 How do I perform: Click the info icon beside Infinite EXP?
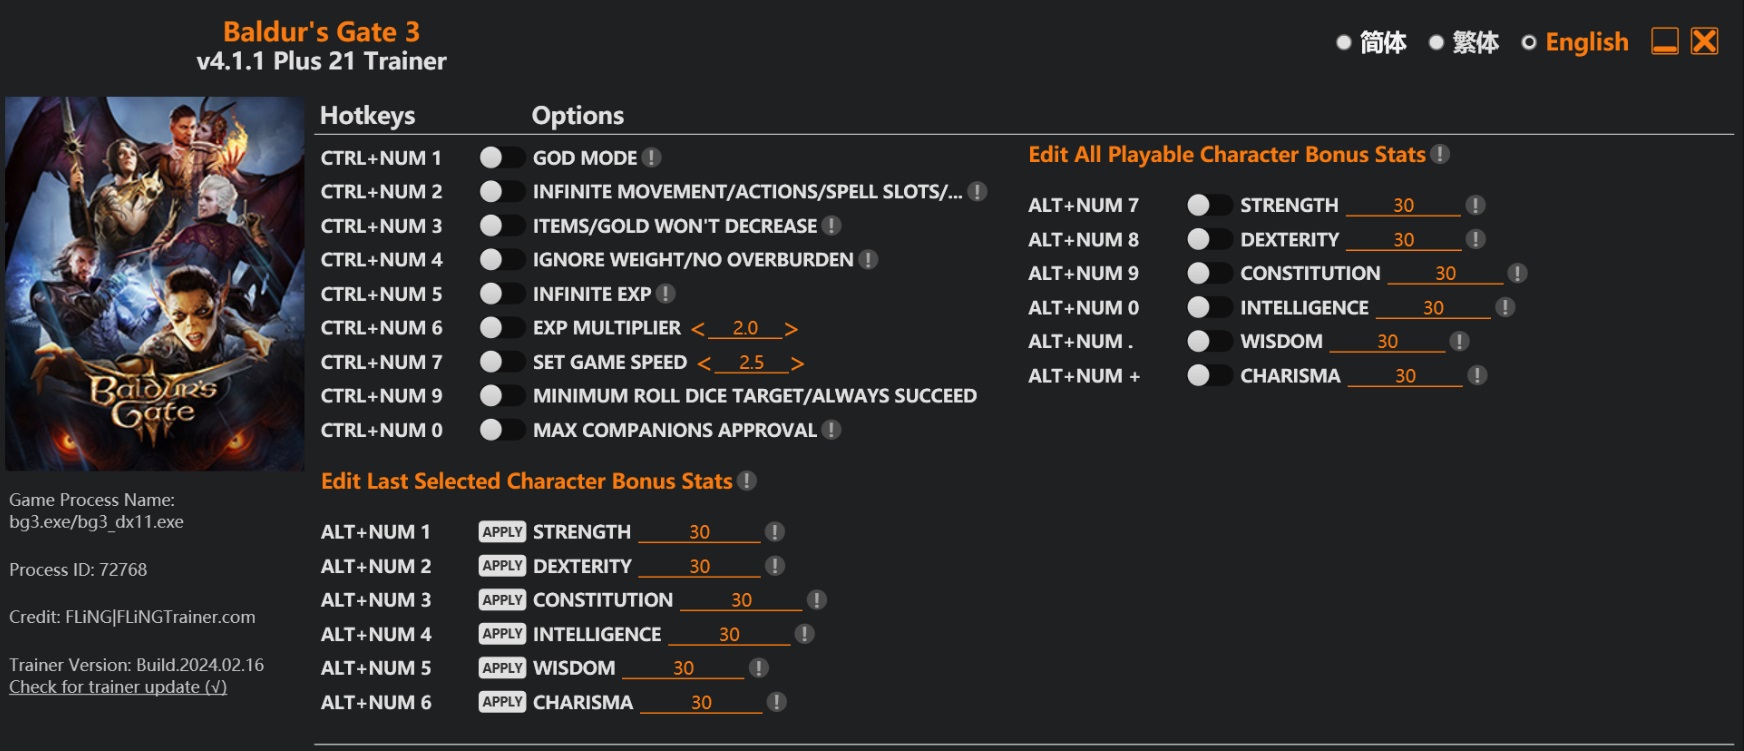pos(666,294)
